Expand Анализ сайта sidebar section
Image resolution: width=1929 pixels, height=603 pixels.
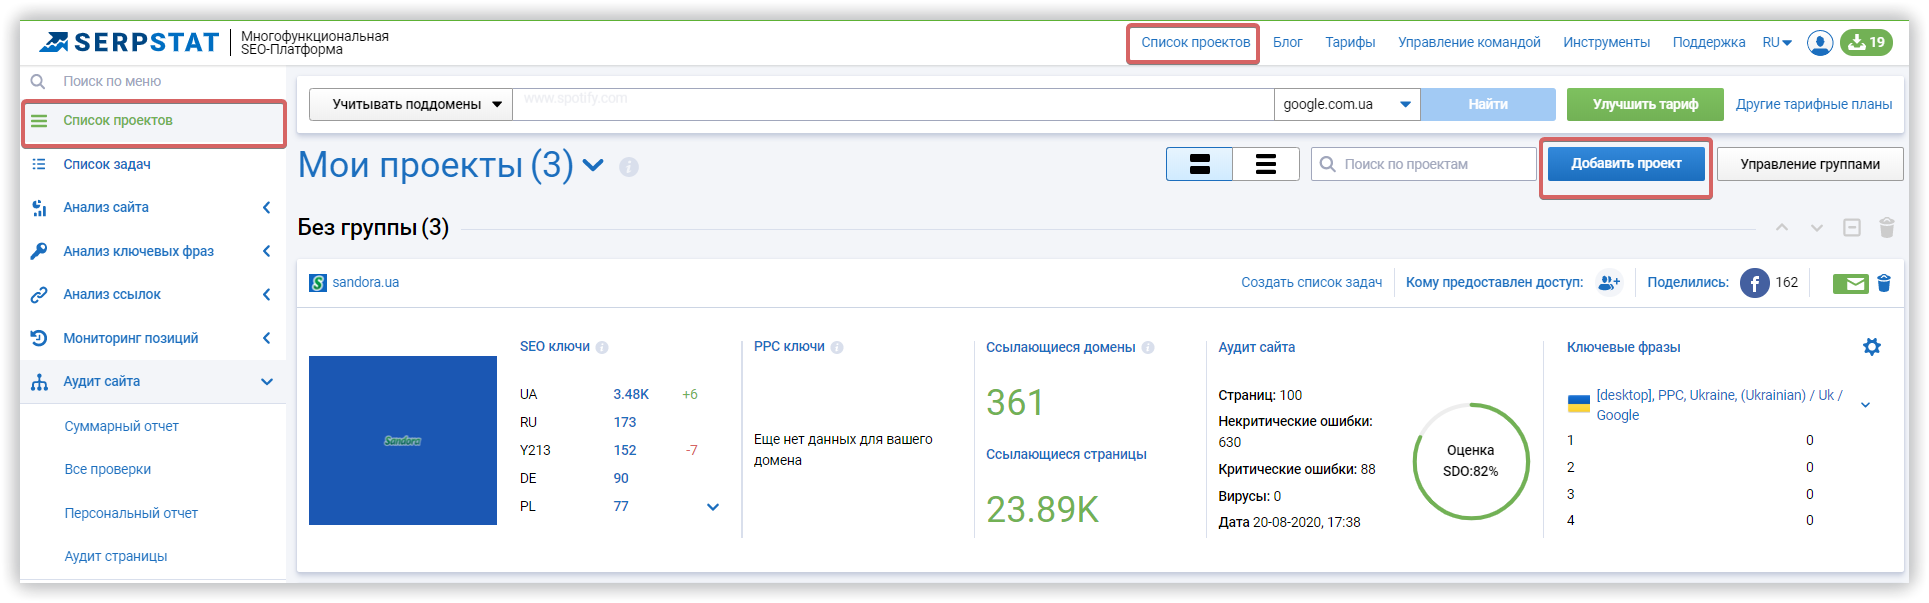(266, 208)
